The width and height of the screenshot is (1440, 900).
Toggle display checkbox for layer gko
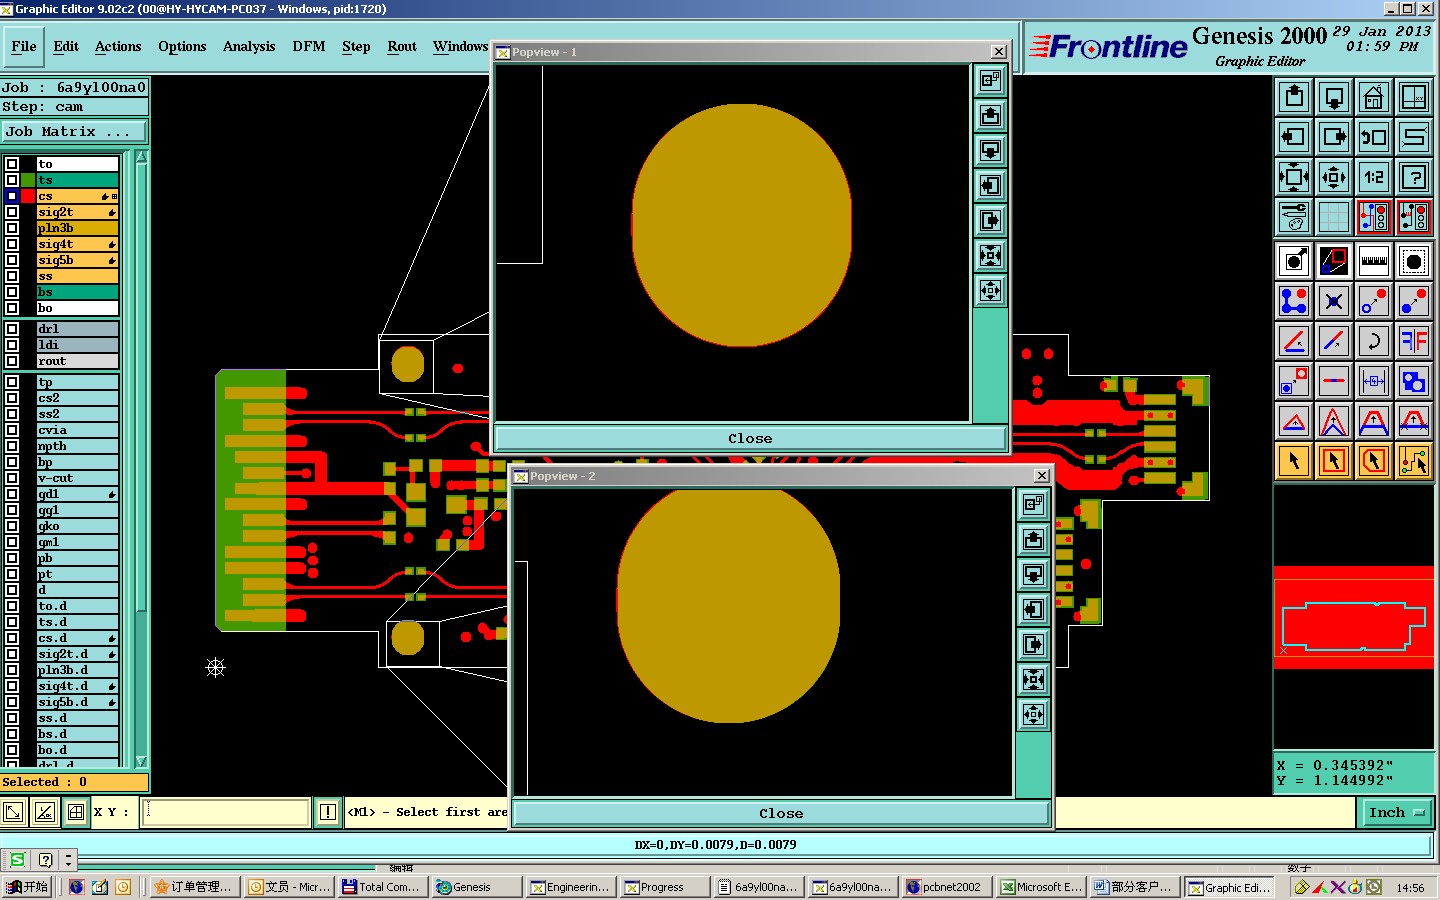pos(12,526)
